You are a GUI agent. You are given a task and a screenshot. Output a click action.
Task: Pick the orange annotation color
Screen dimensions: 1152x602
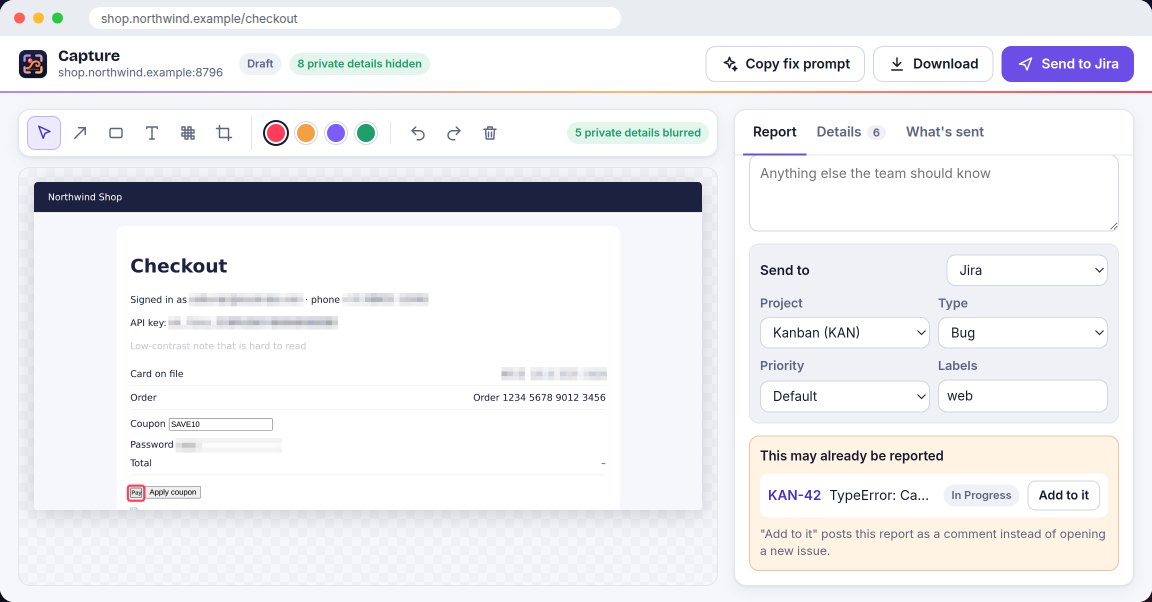click(306, 133)
